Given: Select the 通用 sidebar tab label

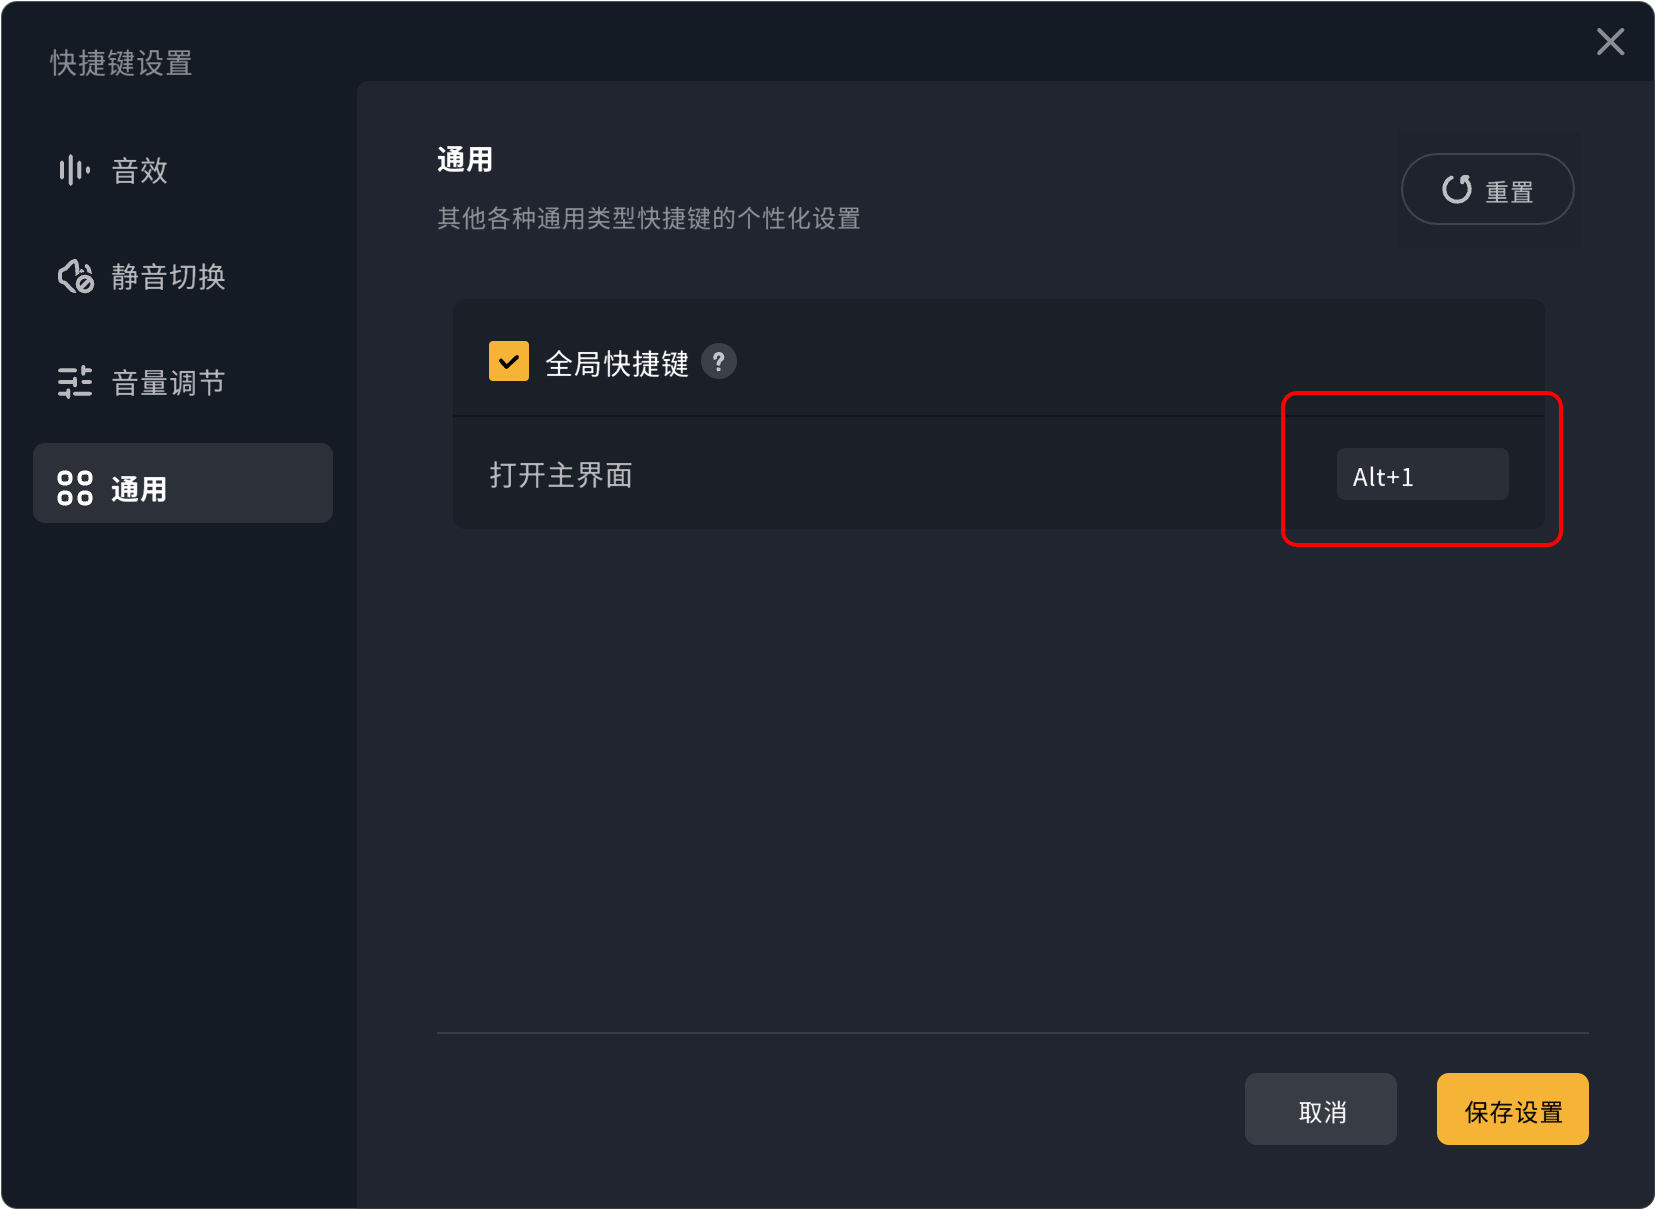Looking at the screenshot, I should [139, 489].
